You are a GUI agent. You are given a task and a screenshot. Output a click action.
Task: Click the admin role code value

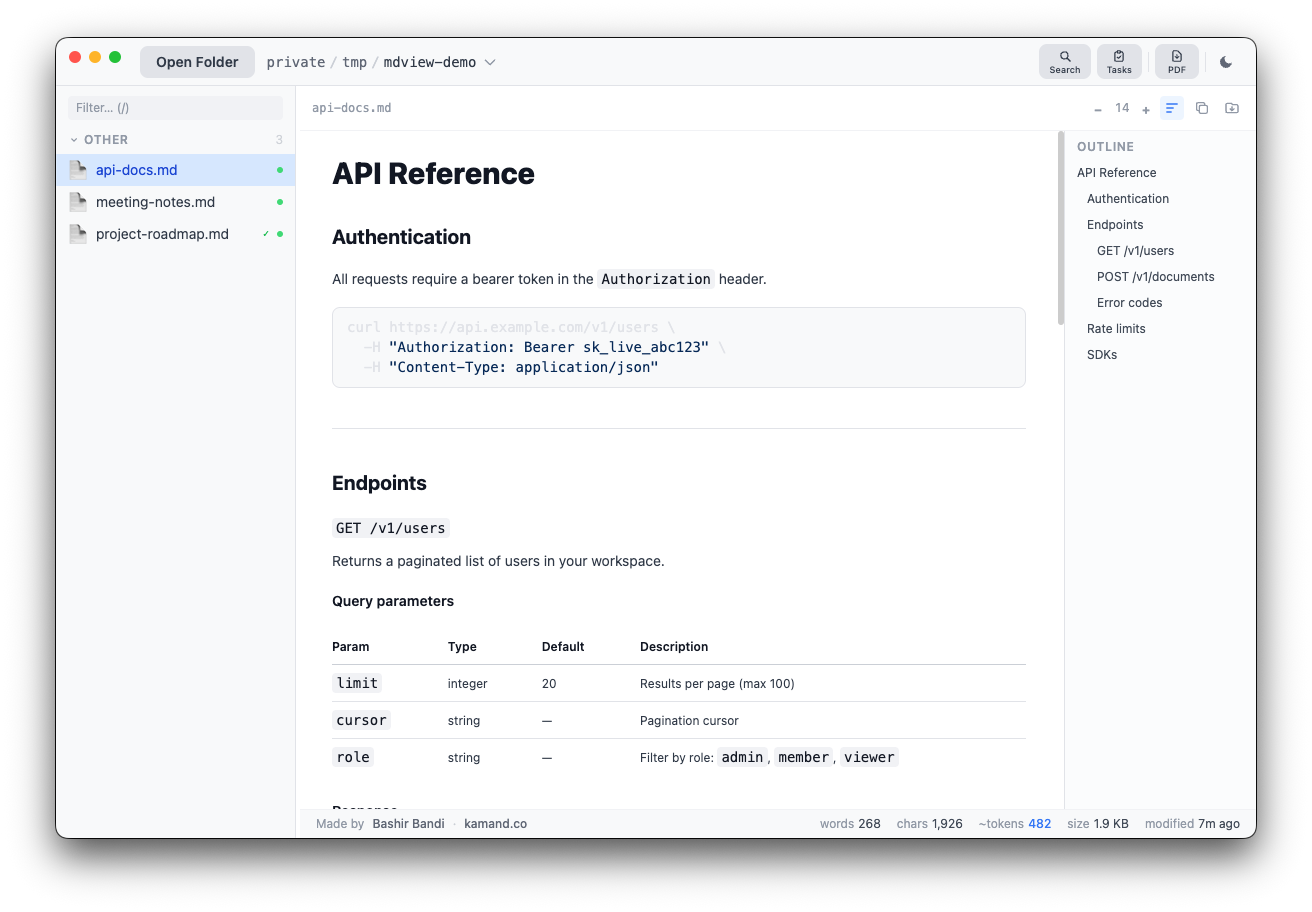click(742, 757)
